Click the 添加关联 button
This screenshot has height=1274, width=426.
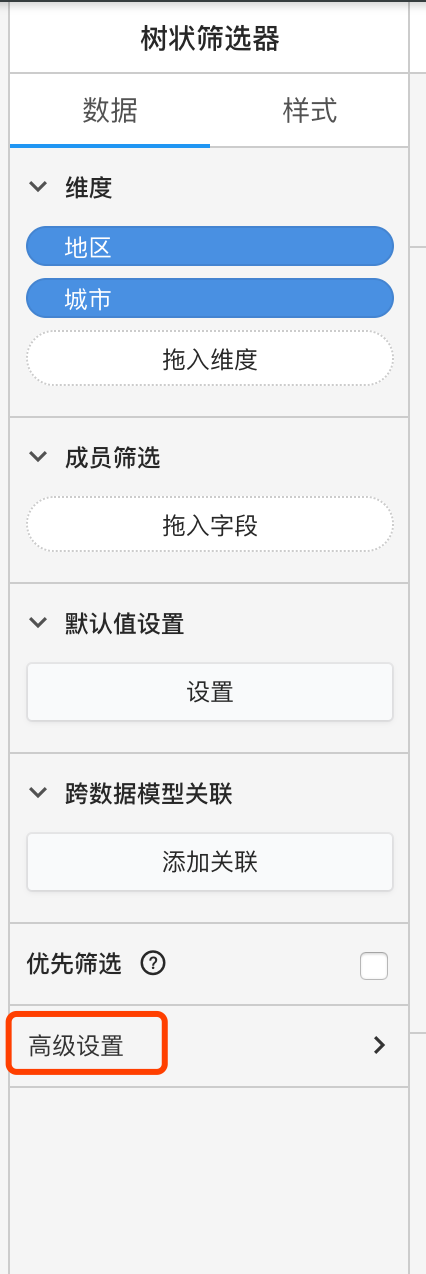[x=210, y=862]
